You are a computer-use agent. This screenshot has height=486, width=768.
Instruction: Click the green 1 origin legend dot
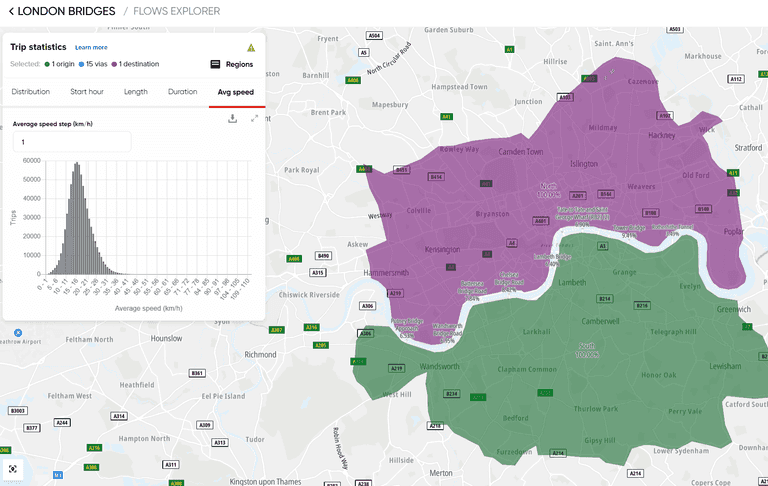click(47, 64)
